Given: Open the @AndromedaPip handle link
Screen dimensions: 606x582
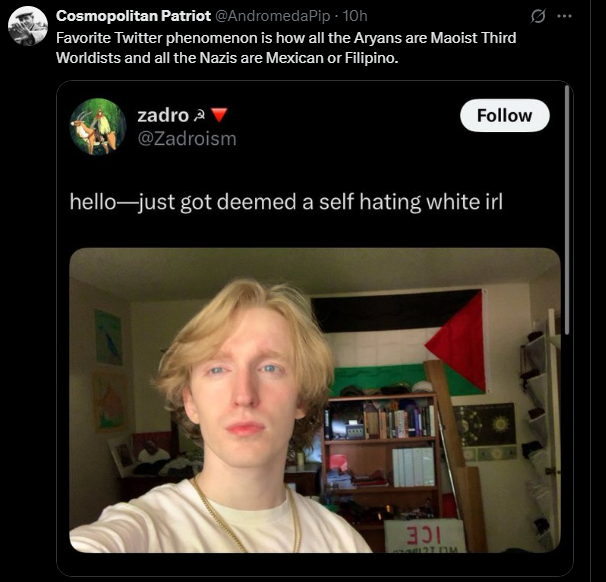Looking at the screenshot, I should (272, 16).
